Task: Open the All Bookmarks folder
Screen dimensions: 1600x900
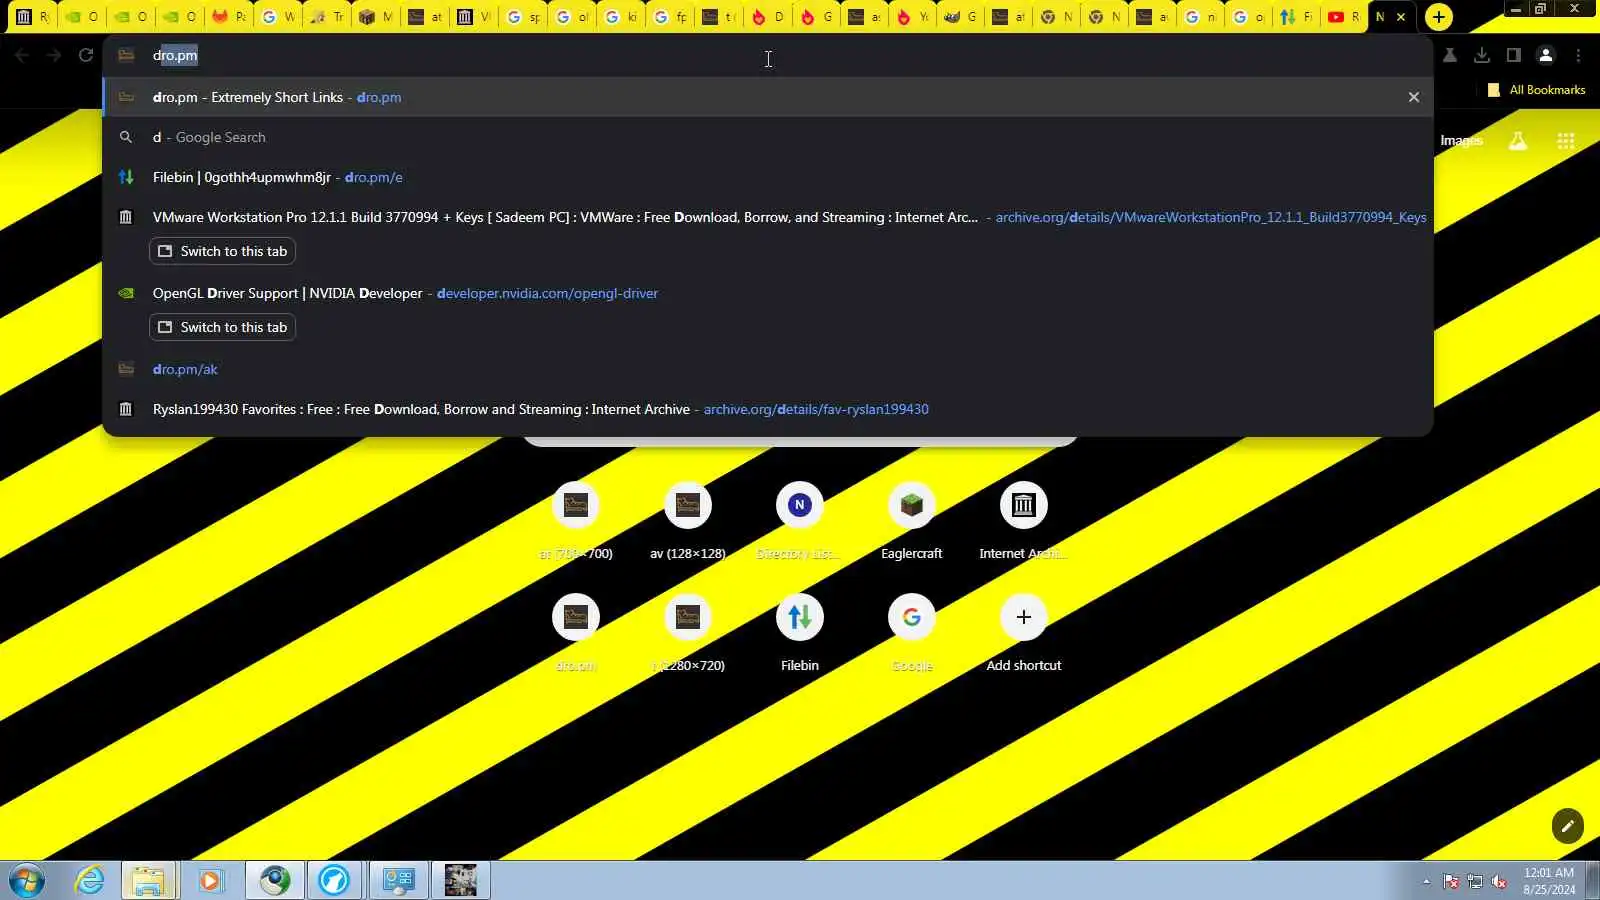Action: click(x=1536, y=90)
